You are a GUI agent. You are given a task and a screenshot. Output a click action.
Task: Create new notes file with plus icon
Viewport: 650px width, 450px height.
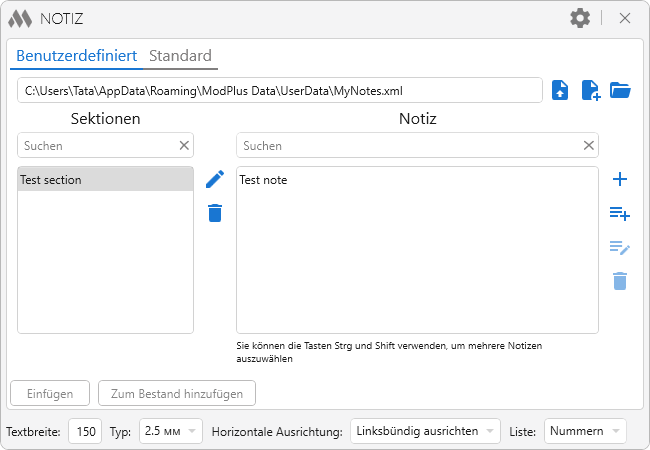point(591,90)
